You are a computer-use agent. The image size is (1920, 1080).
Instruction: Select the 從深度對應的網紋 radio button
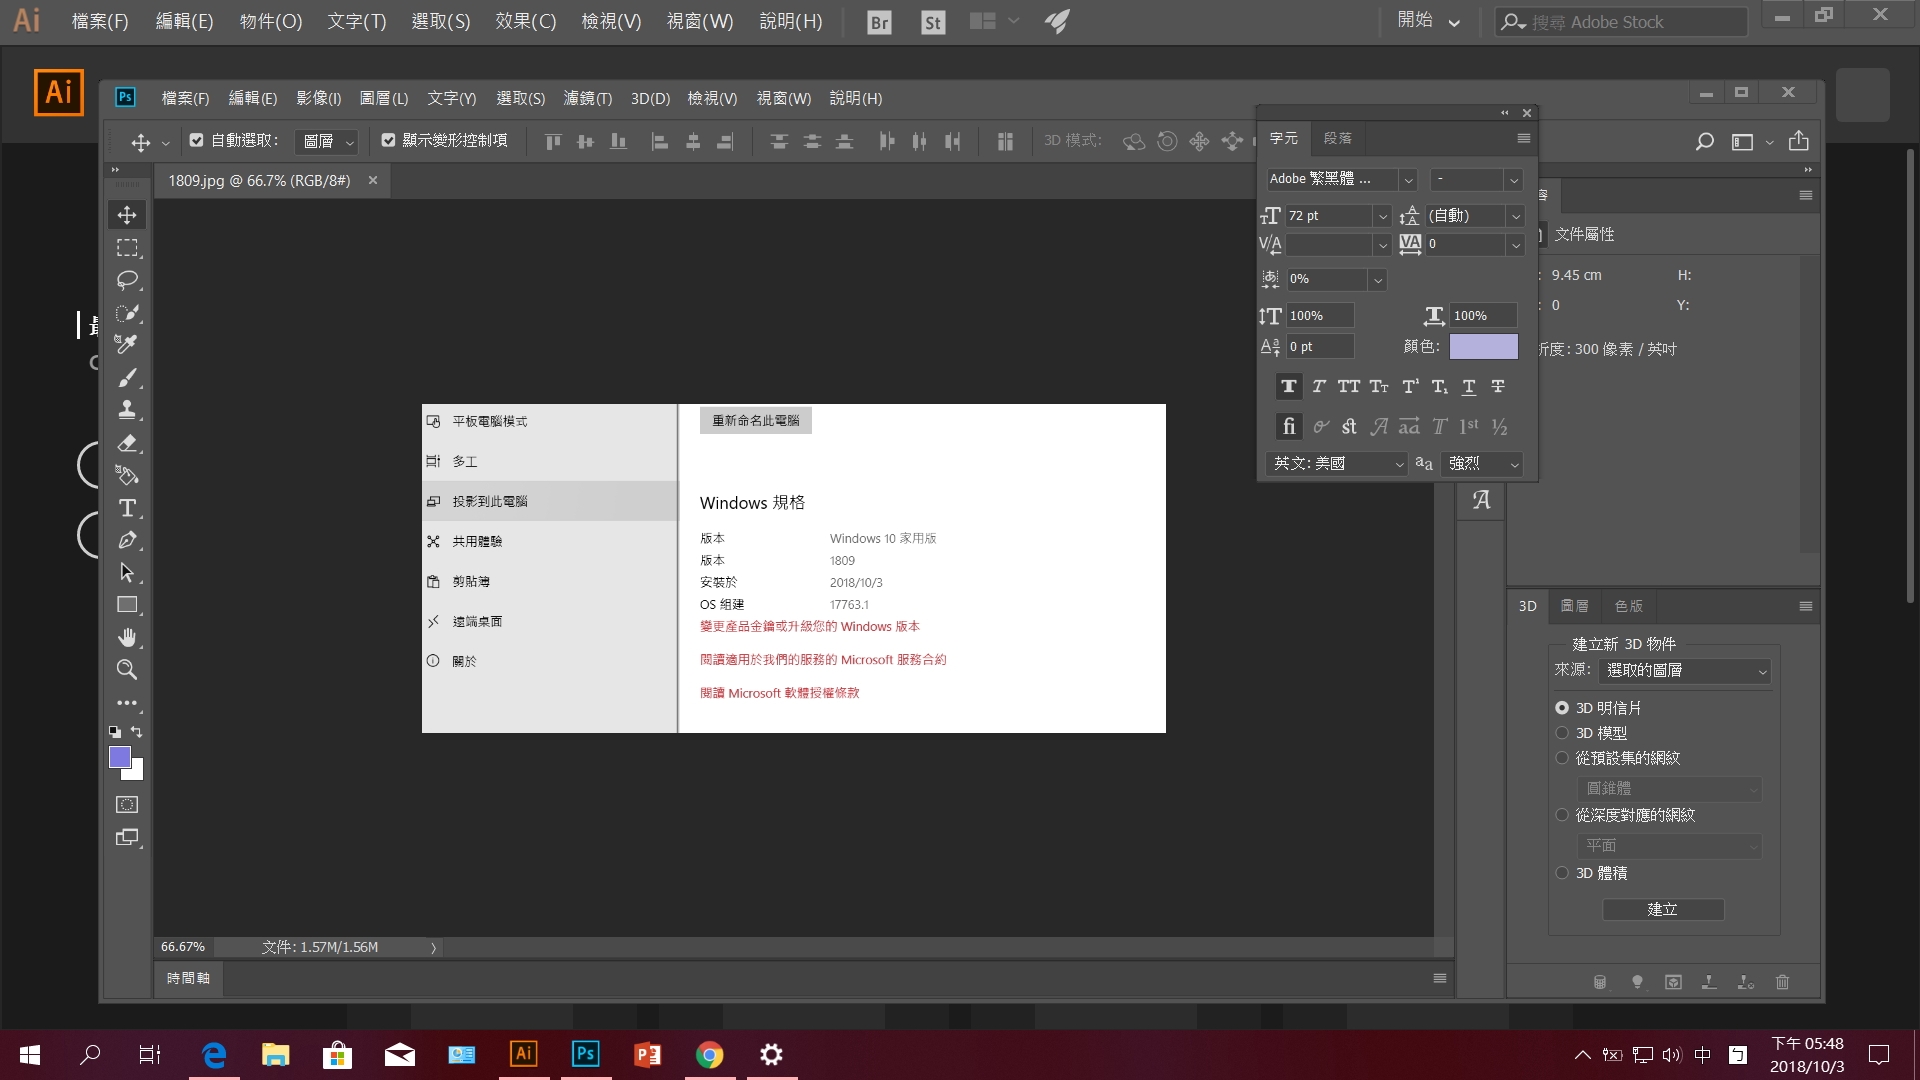click(x=1562, y=815)
